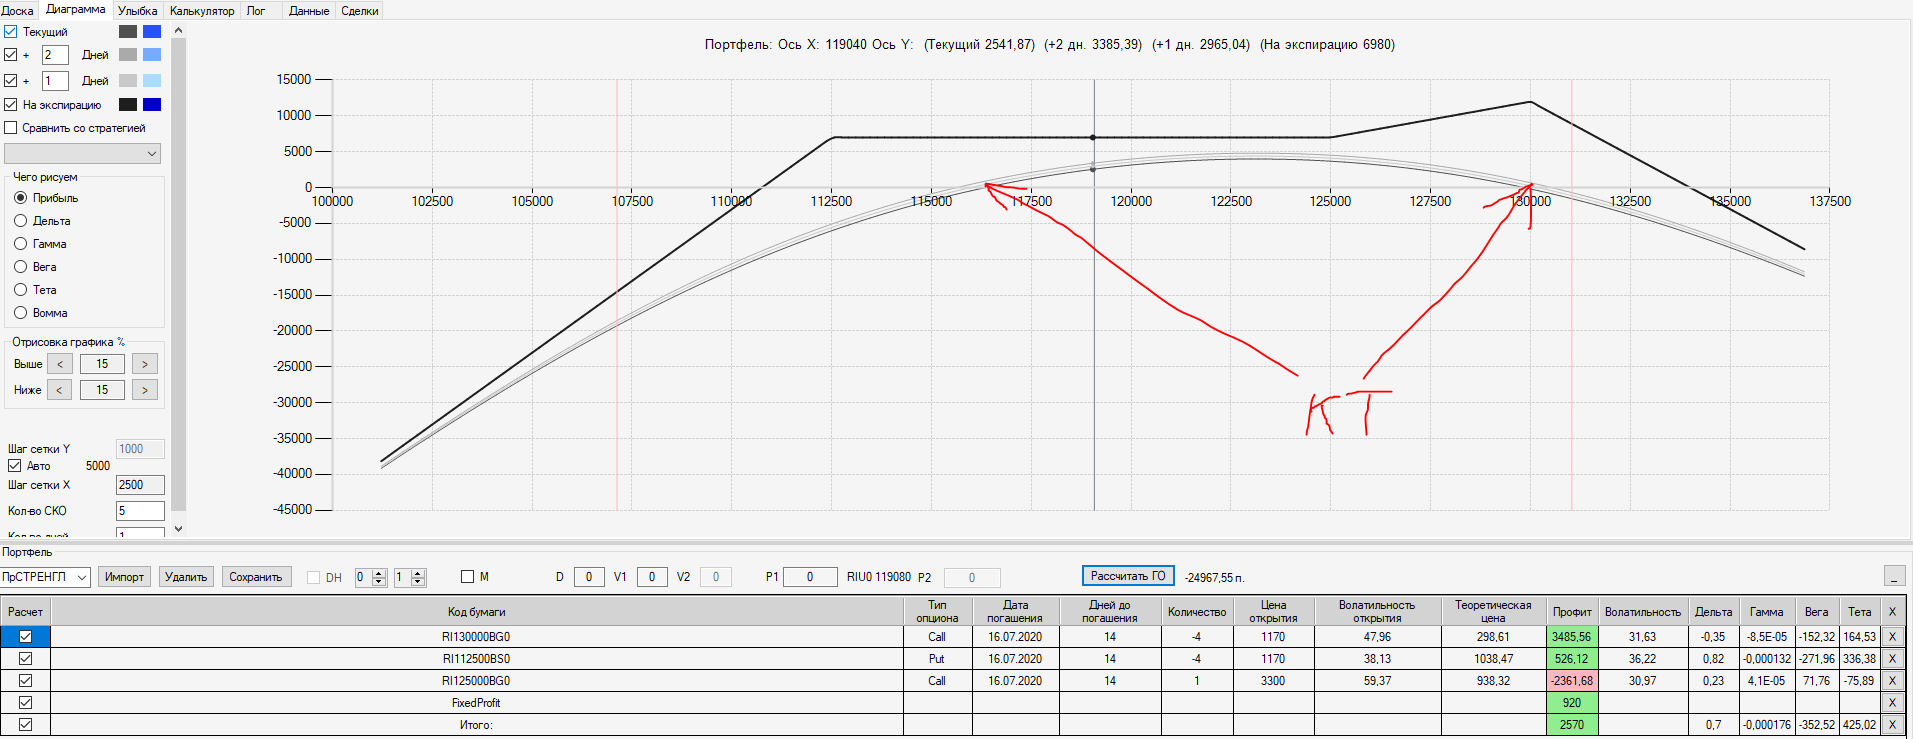Click the Кол-во СКО input field
Viewport: 1913px width, 739px height.
tap(140, 511)
